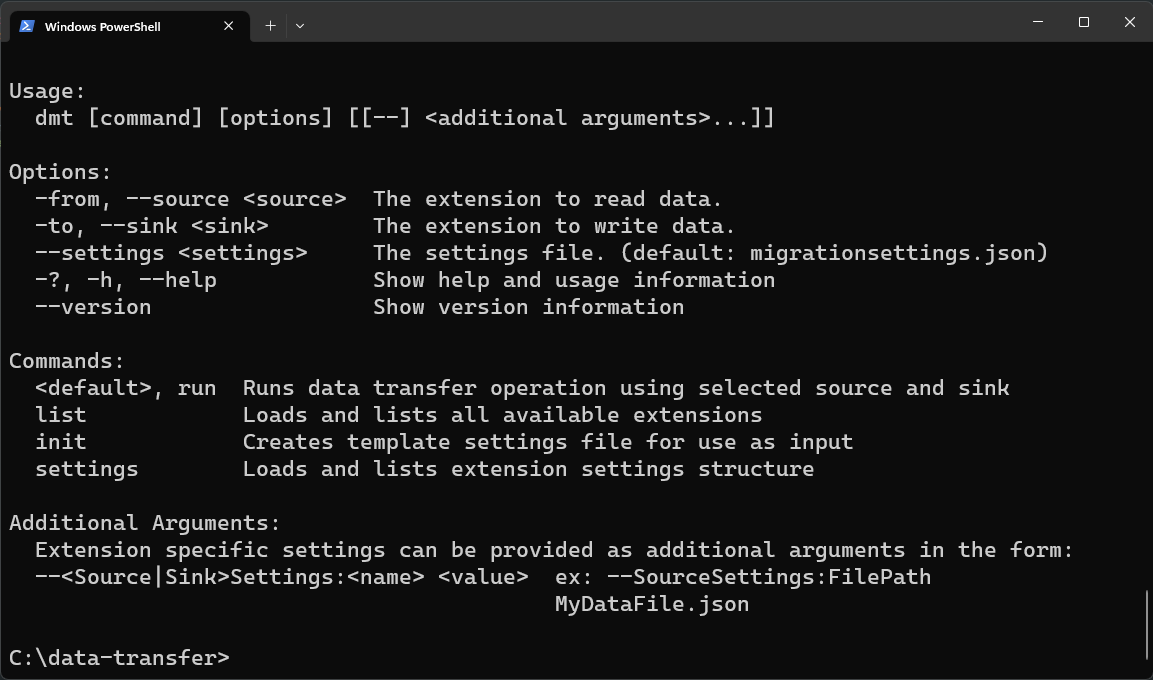This screenshot has height=680, width=1153.
Task: Close the Windows PowerShell tab
Action: [229, 26]
